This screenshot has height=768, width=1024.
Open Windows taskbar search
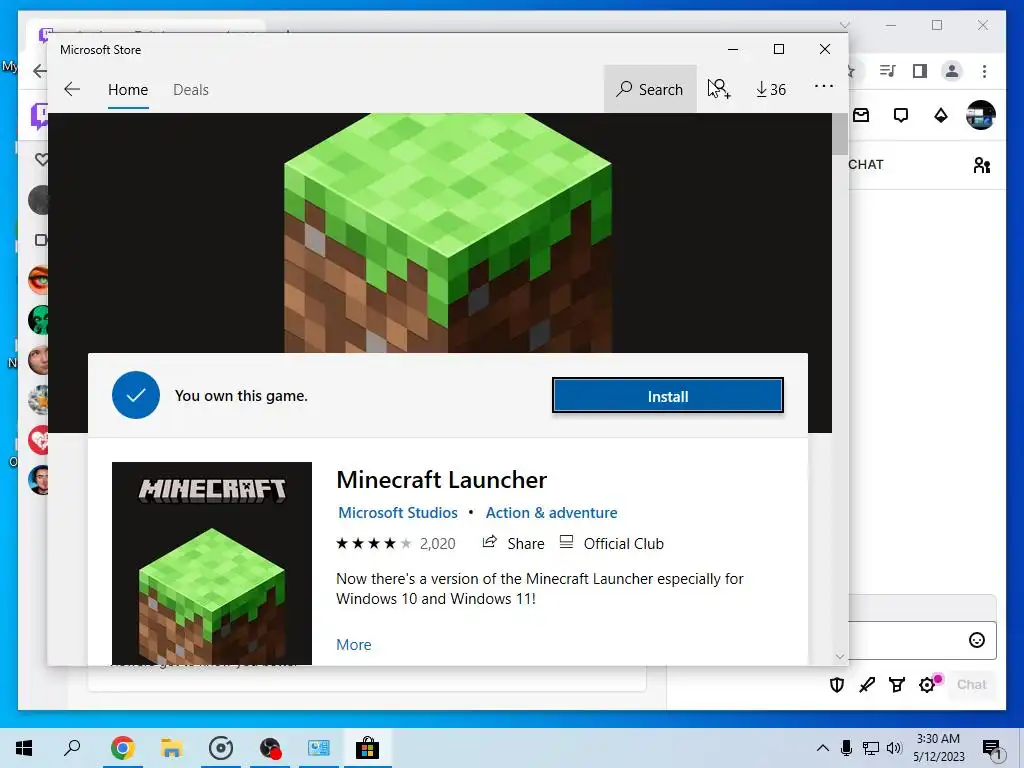[x=72, y=748]
